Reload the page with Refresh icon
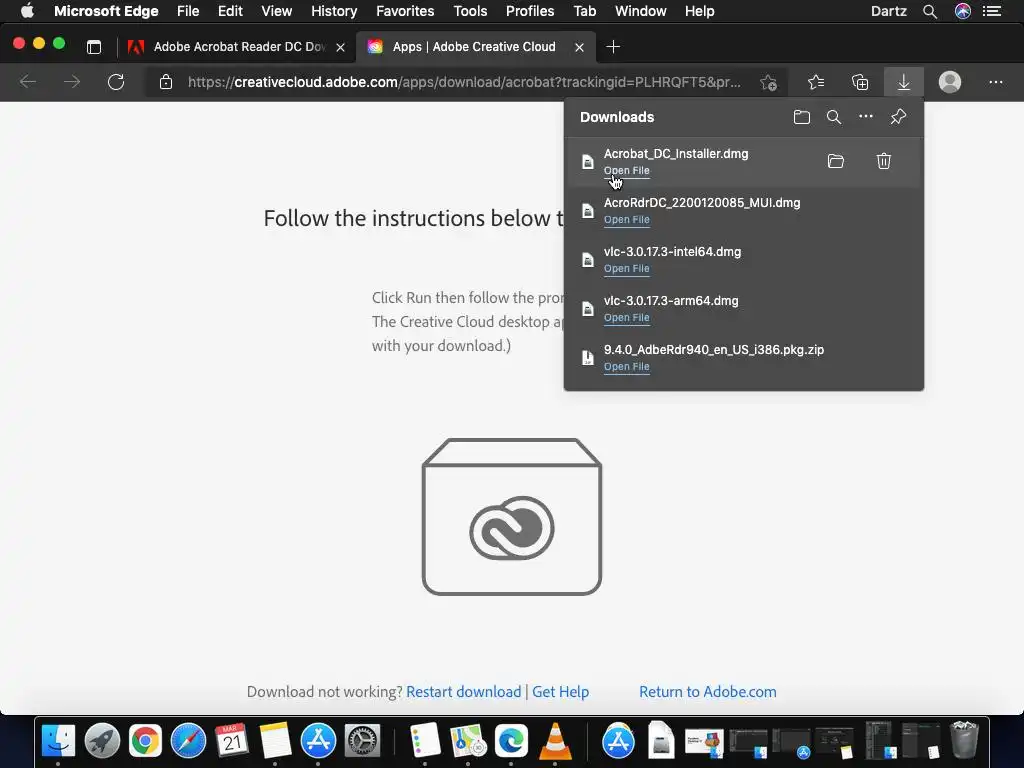This screenshot has width=1024, height=768. point(116,82)
